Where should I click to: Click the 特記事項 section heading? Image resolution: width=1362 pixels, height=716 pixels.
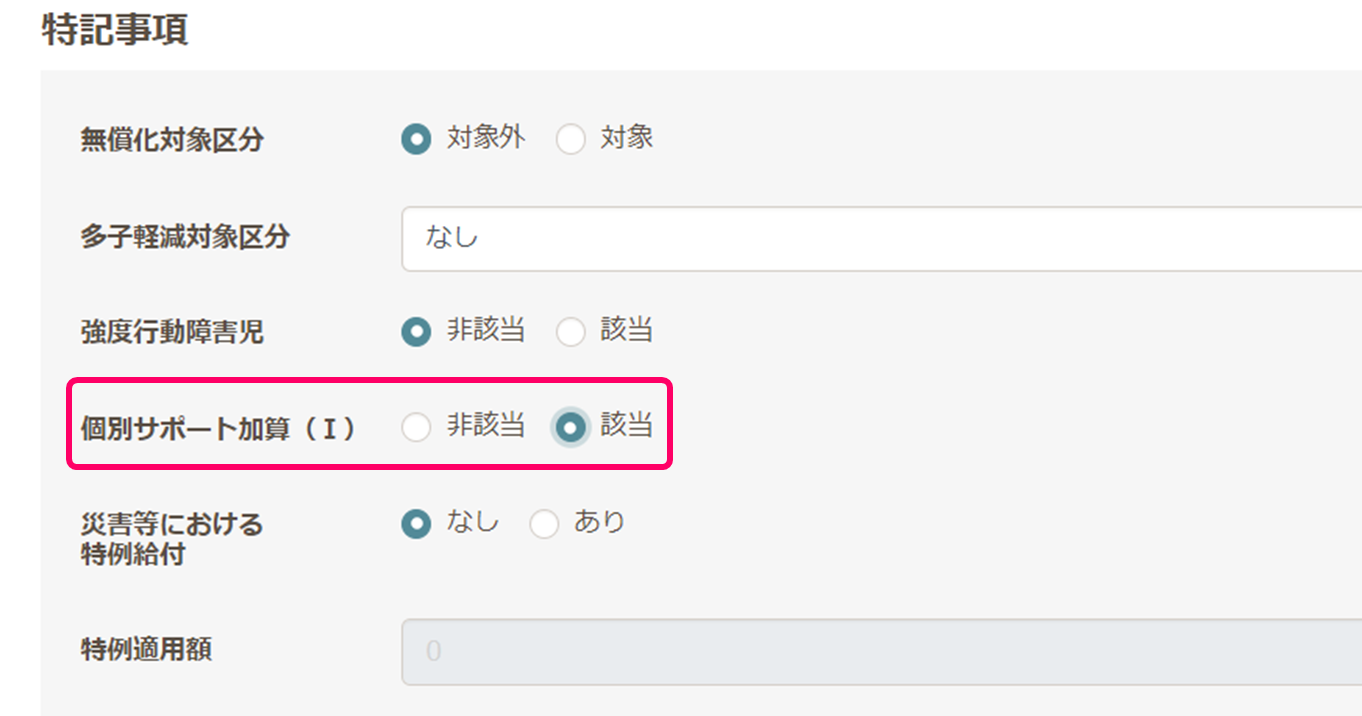(115, 31)
